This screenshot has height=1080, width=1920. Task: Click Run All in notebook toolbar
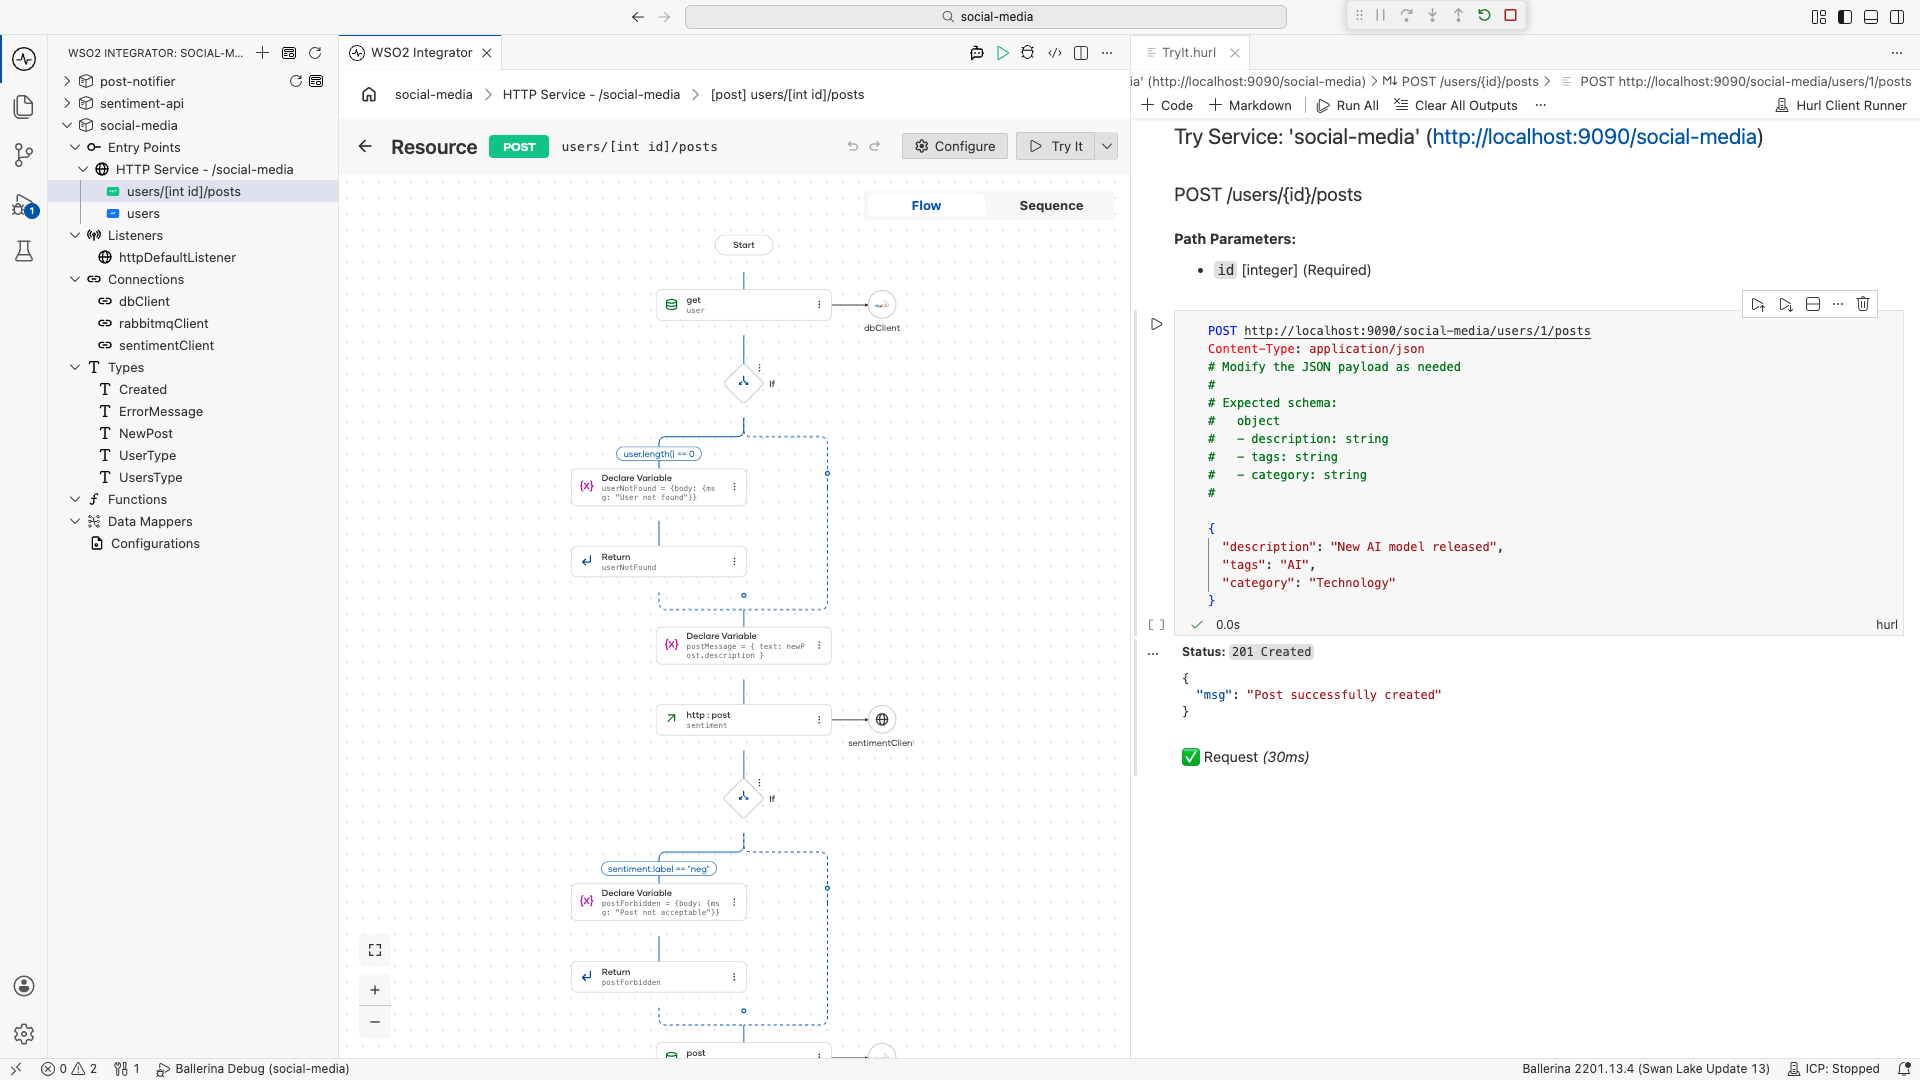point(1347,105)
